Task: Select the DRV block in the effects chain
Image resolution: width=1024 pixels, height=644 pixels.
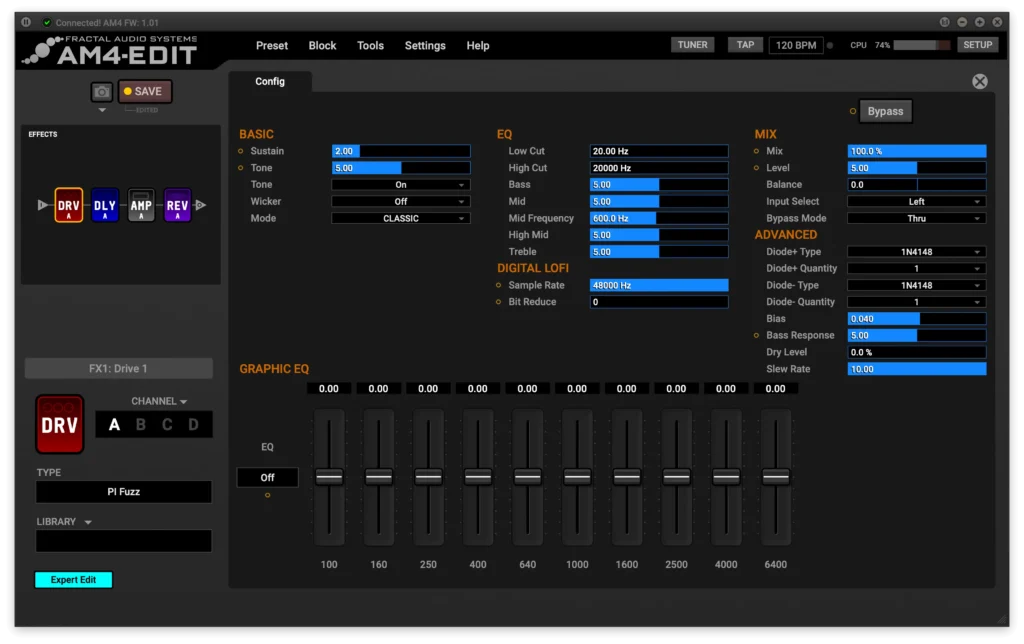Action: coord(69,205)
